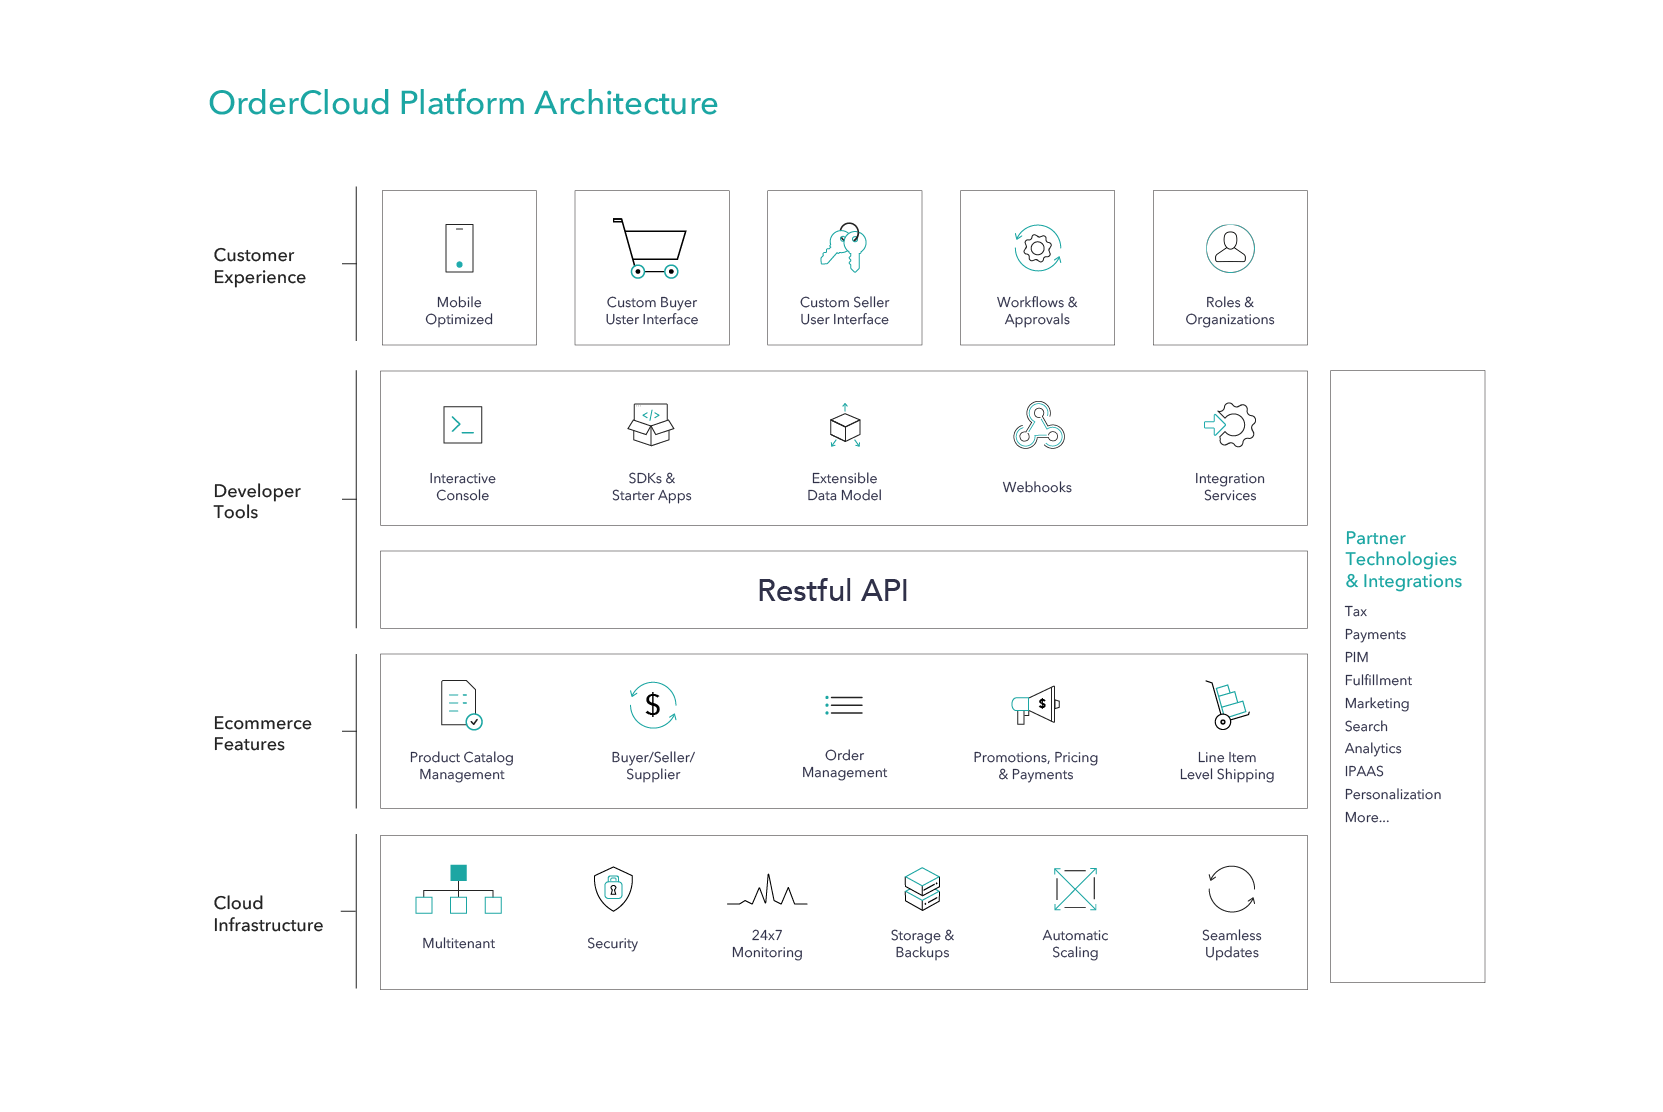Screen dimensions: 1663x1112
Task: Click the Integration Services label
Action: point(1230,487)
